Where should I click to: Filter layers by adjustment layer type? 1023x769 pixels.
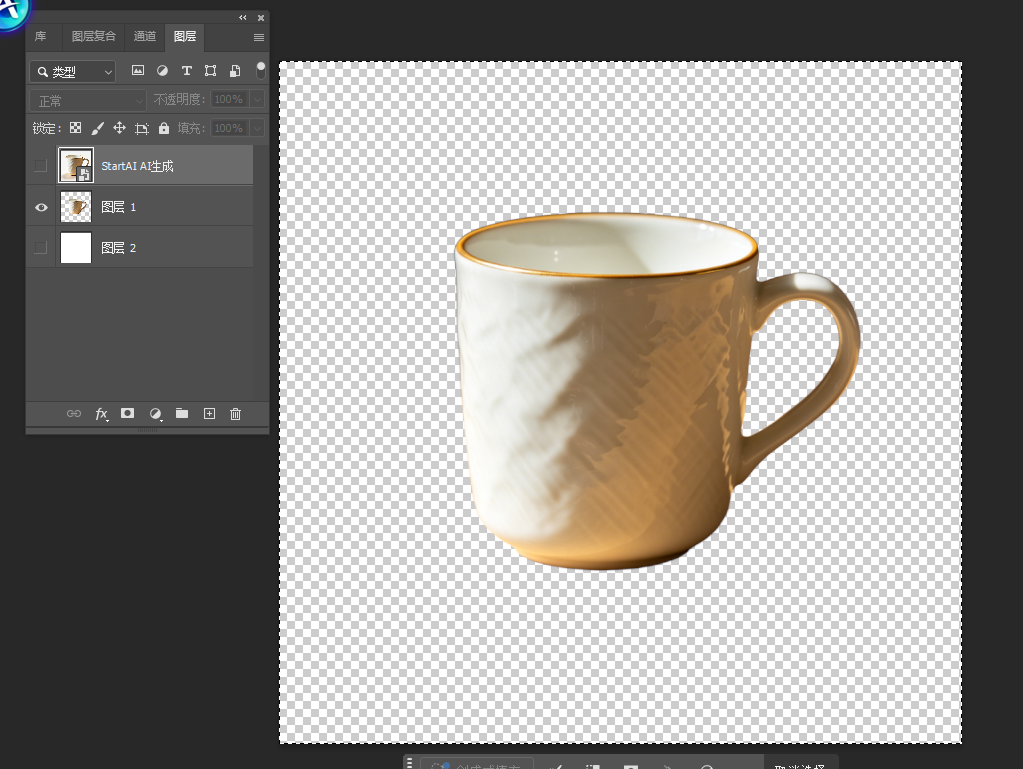(x=162, y=70)
